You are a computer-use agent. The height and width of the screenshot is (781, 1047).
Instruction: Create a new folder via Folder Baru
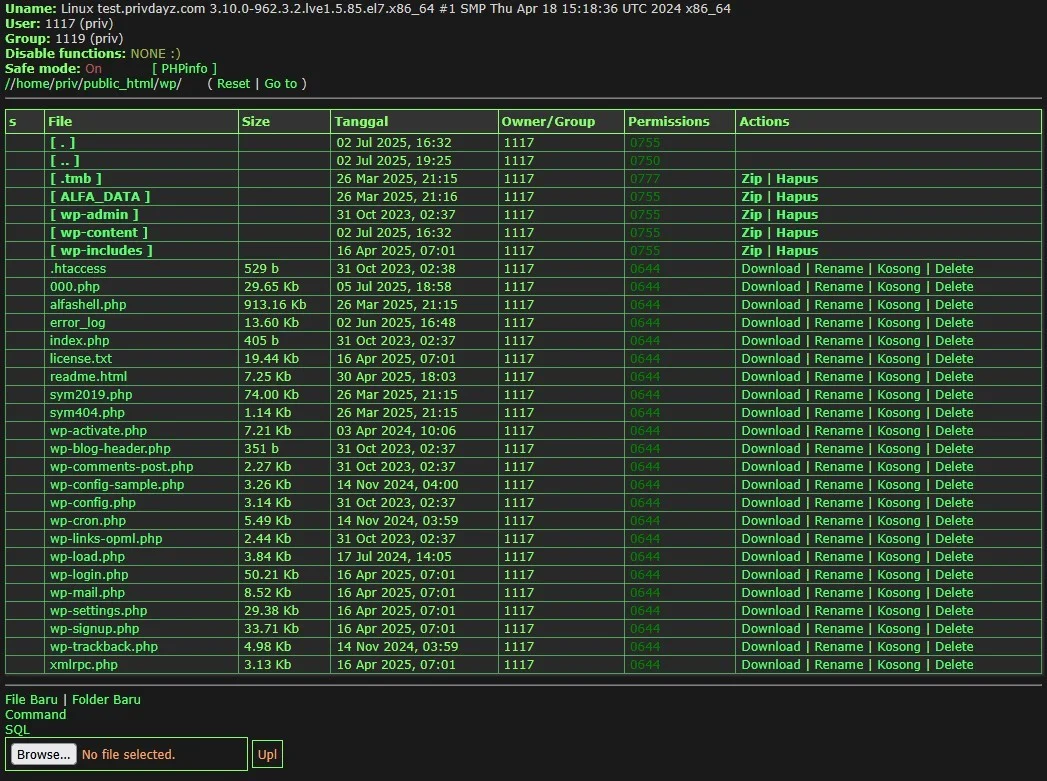pos(106,699)
